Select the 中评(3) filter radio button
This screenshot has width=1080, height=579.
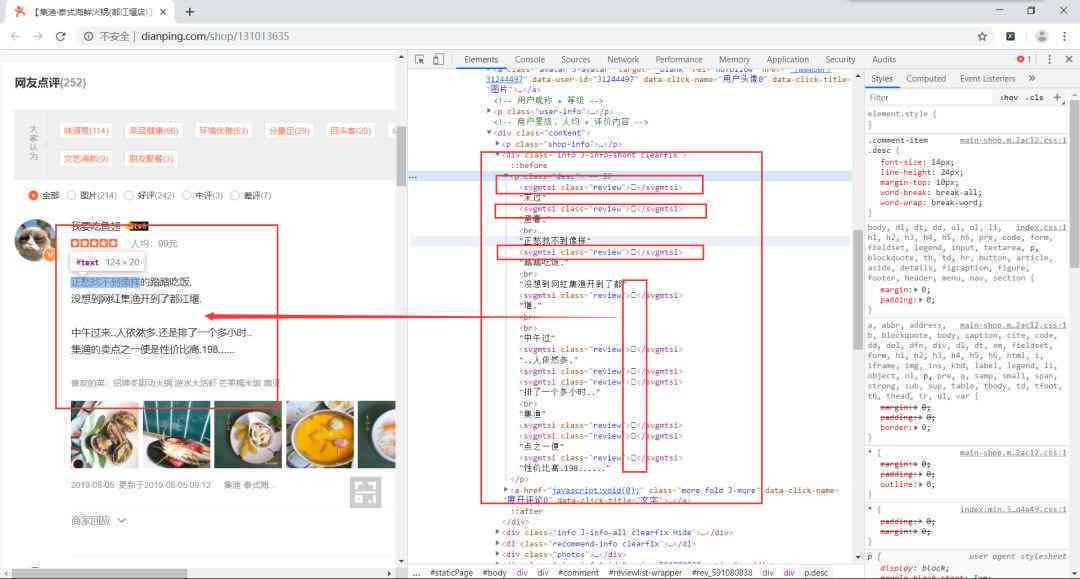187,196
